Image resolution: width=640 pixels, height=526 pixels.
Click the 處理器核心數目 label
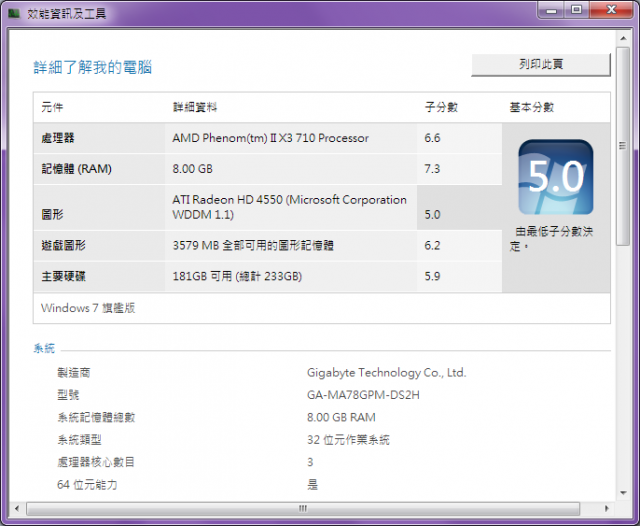click(96, 462)
